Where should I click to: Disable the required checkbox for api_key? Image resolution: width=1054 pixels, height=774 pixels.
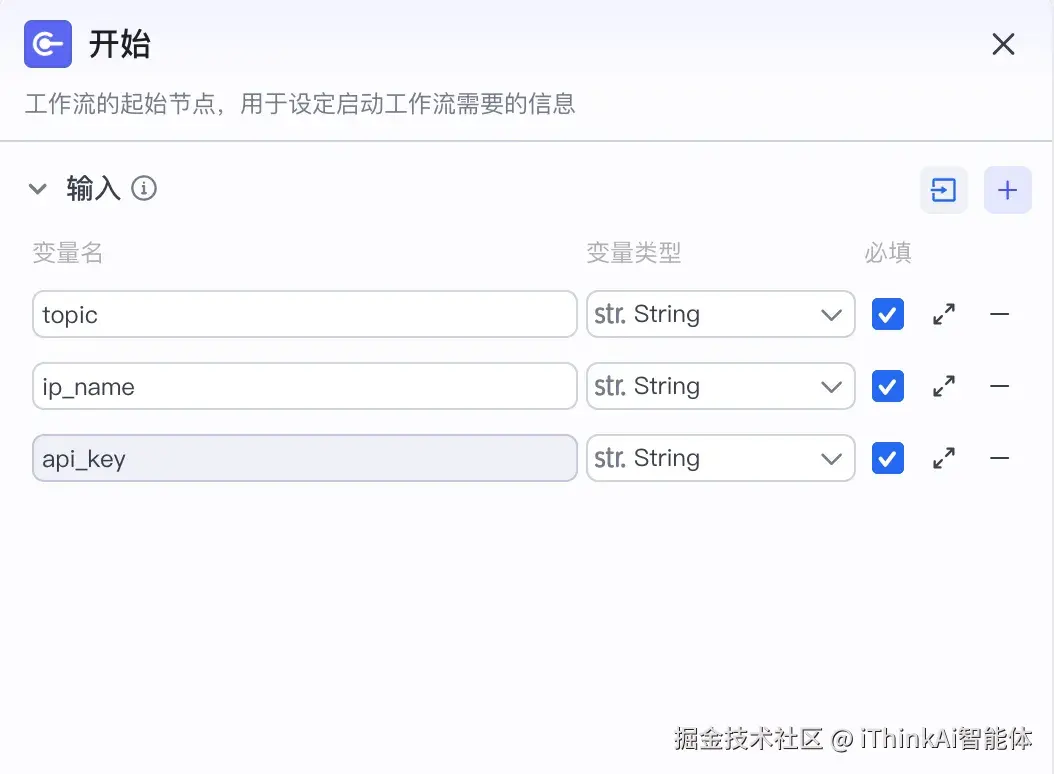(887, 458)
